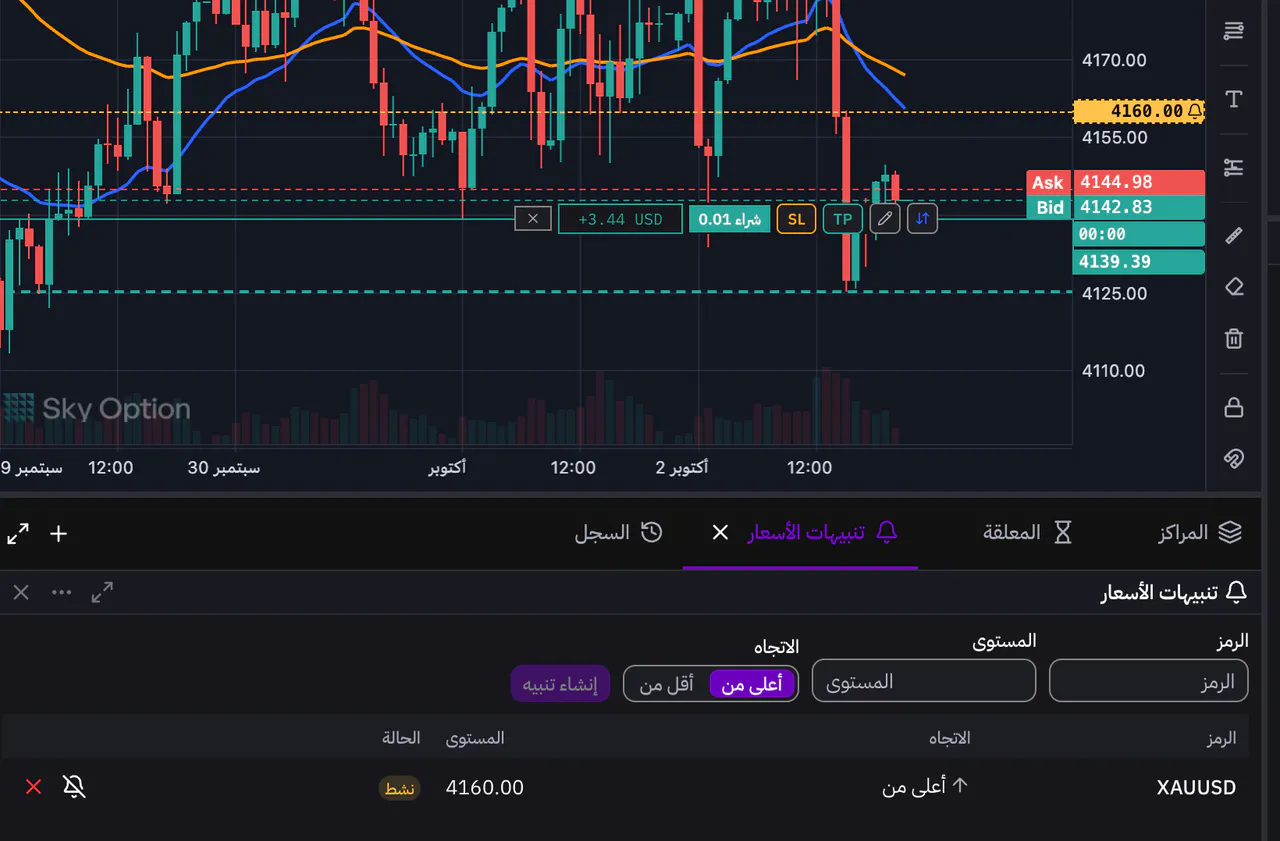Click الاتجاه column header in table
This screenshot has height=841, width=1280.
pos(950,738)
